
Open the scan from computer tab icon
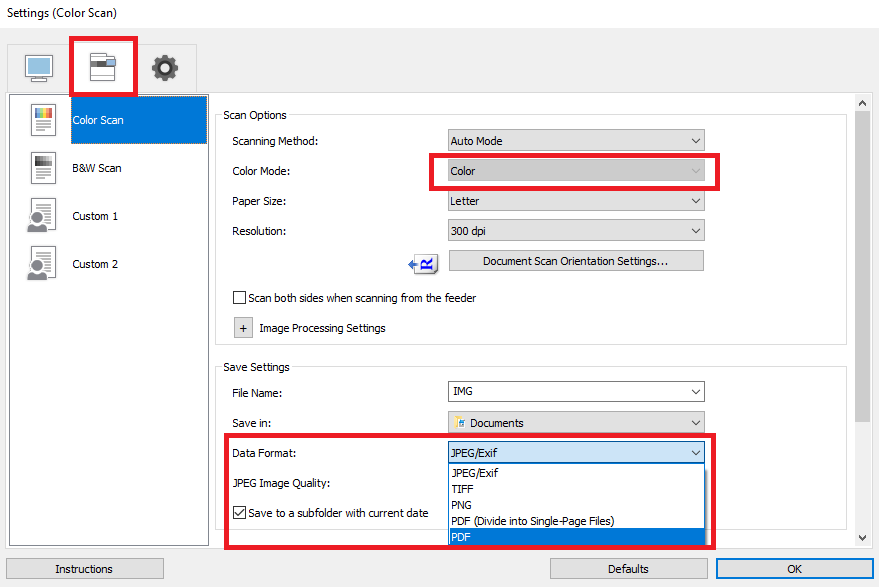coord(39,68)
